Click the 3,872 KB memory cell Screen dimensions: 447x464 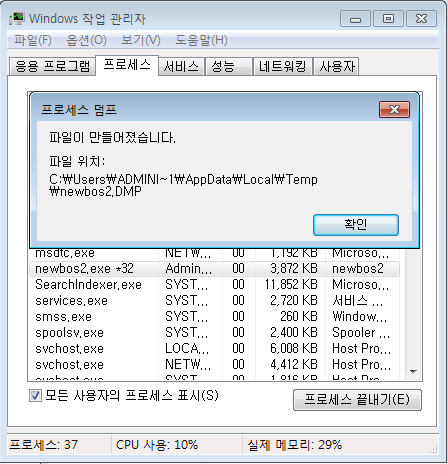tap(294, 269)
